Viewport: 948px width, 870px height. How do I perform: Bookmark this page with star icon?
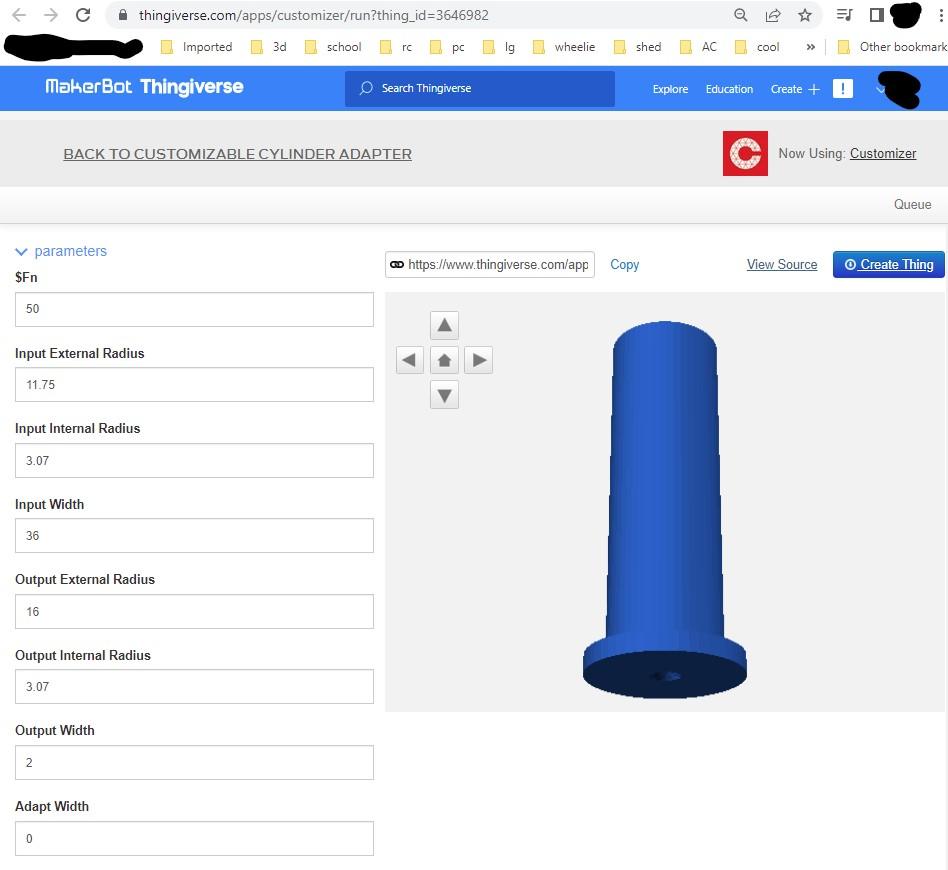point(804,15)
